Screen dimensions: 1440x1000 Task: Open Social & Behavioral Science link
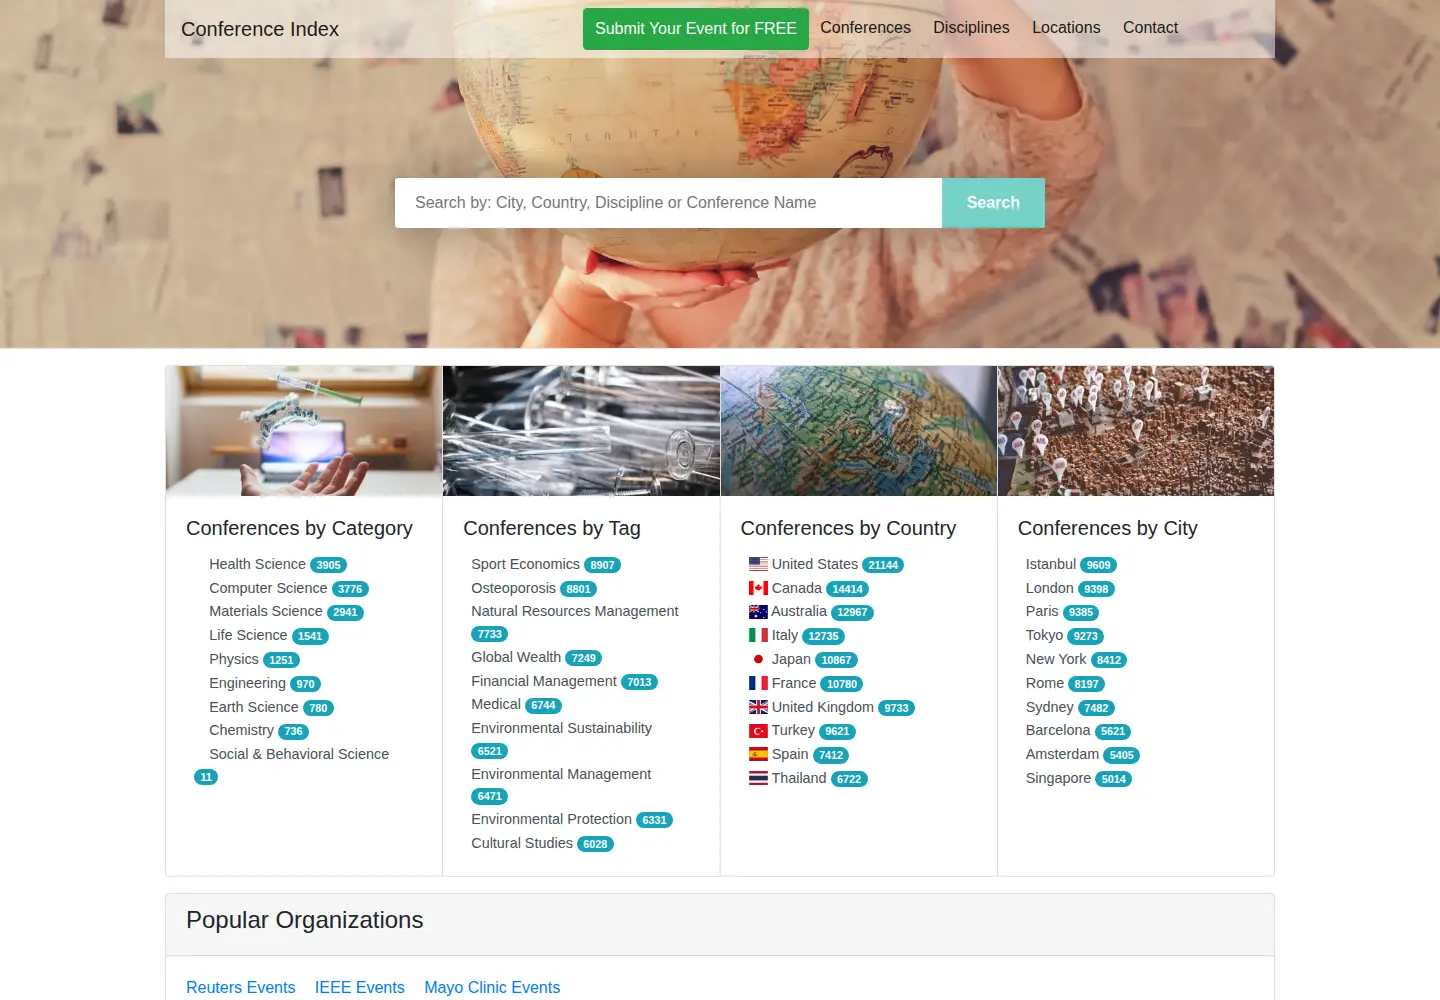pyautogui.click(x=299, y=754)
